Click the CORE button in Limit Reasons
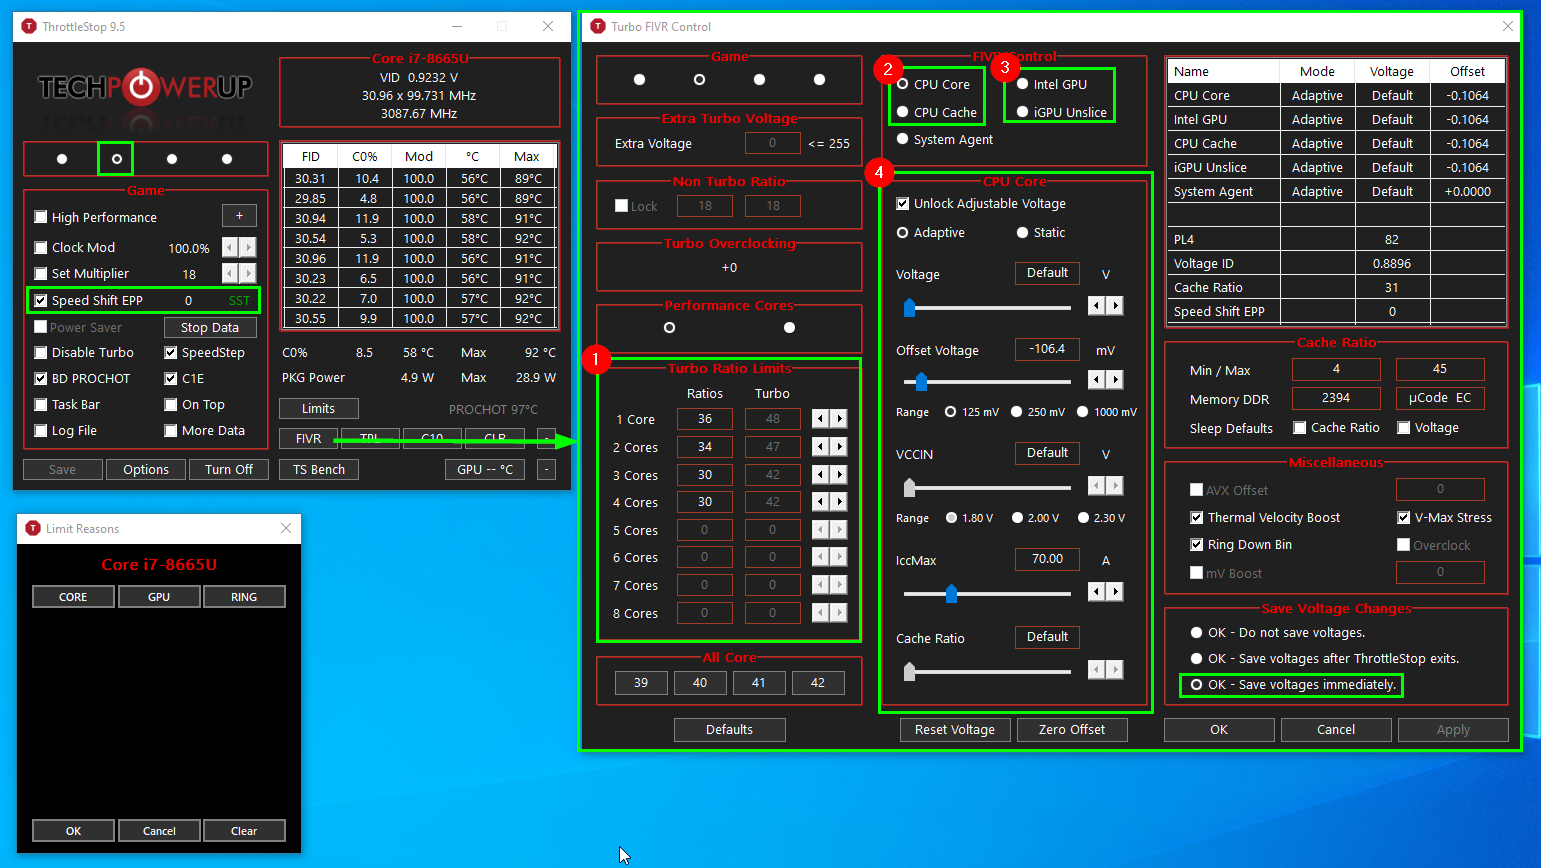Screen dimensions: 1541x868 click(73, 596)
